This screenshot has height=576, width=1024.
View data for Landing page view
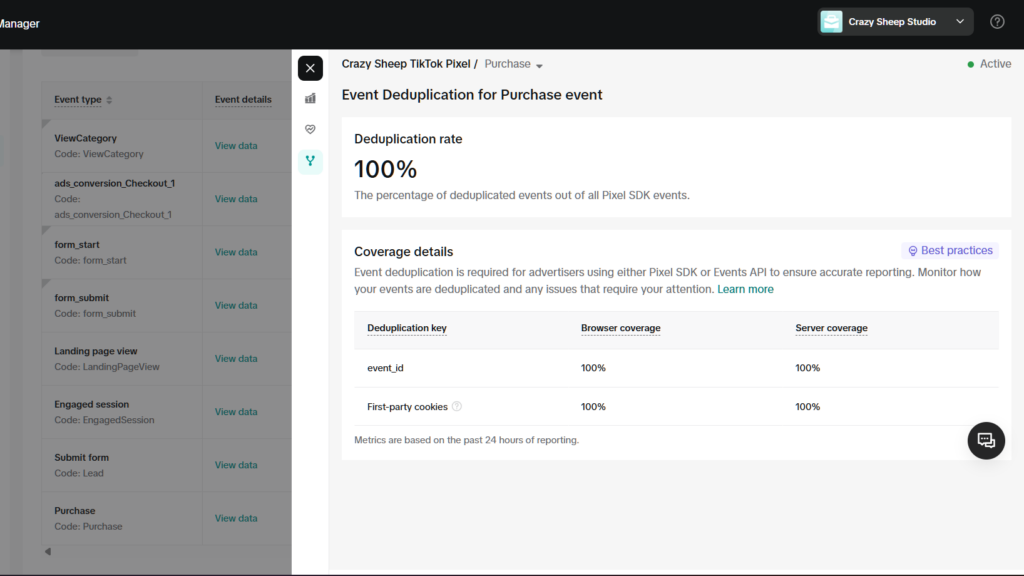tap(236, 358)
